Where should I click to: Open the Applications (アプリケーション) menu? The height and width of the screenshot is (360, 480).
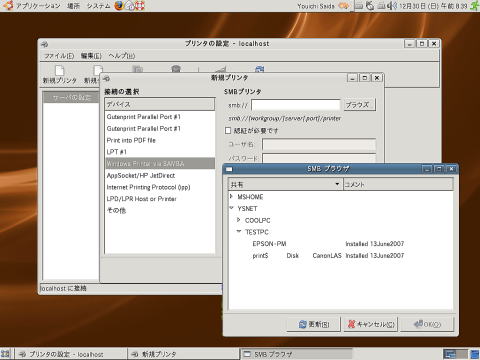(x=38, y=6)
